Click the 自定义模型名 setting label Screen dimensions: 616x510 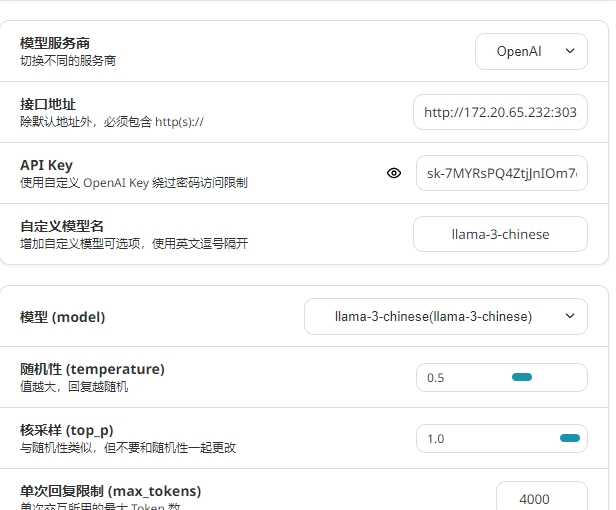(62, 226)
